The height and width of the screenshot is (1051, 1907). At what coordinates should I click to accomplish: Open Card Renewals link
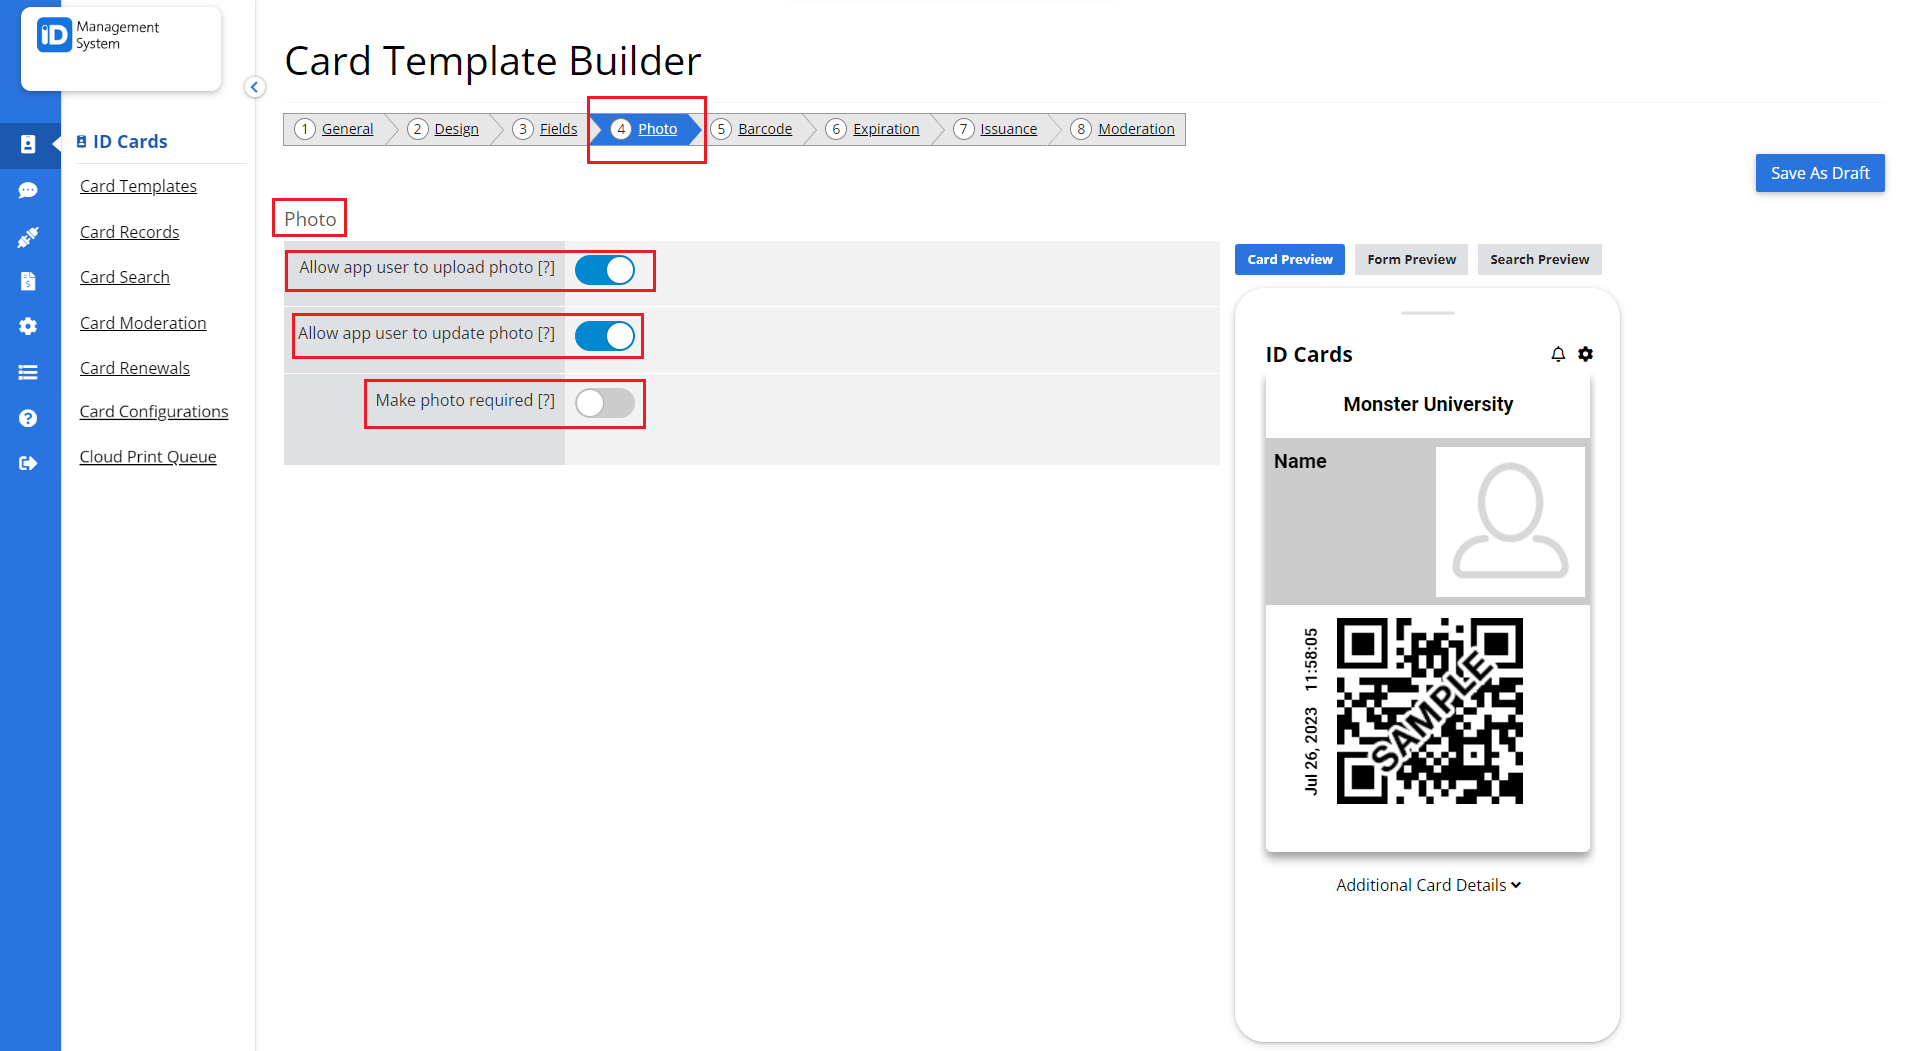pos(134,368)
